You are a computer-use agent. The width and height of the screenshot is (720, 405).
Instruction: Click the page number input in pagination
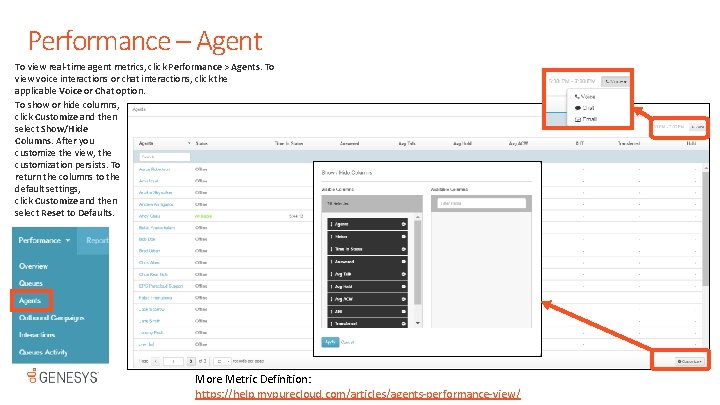point(174,361)
